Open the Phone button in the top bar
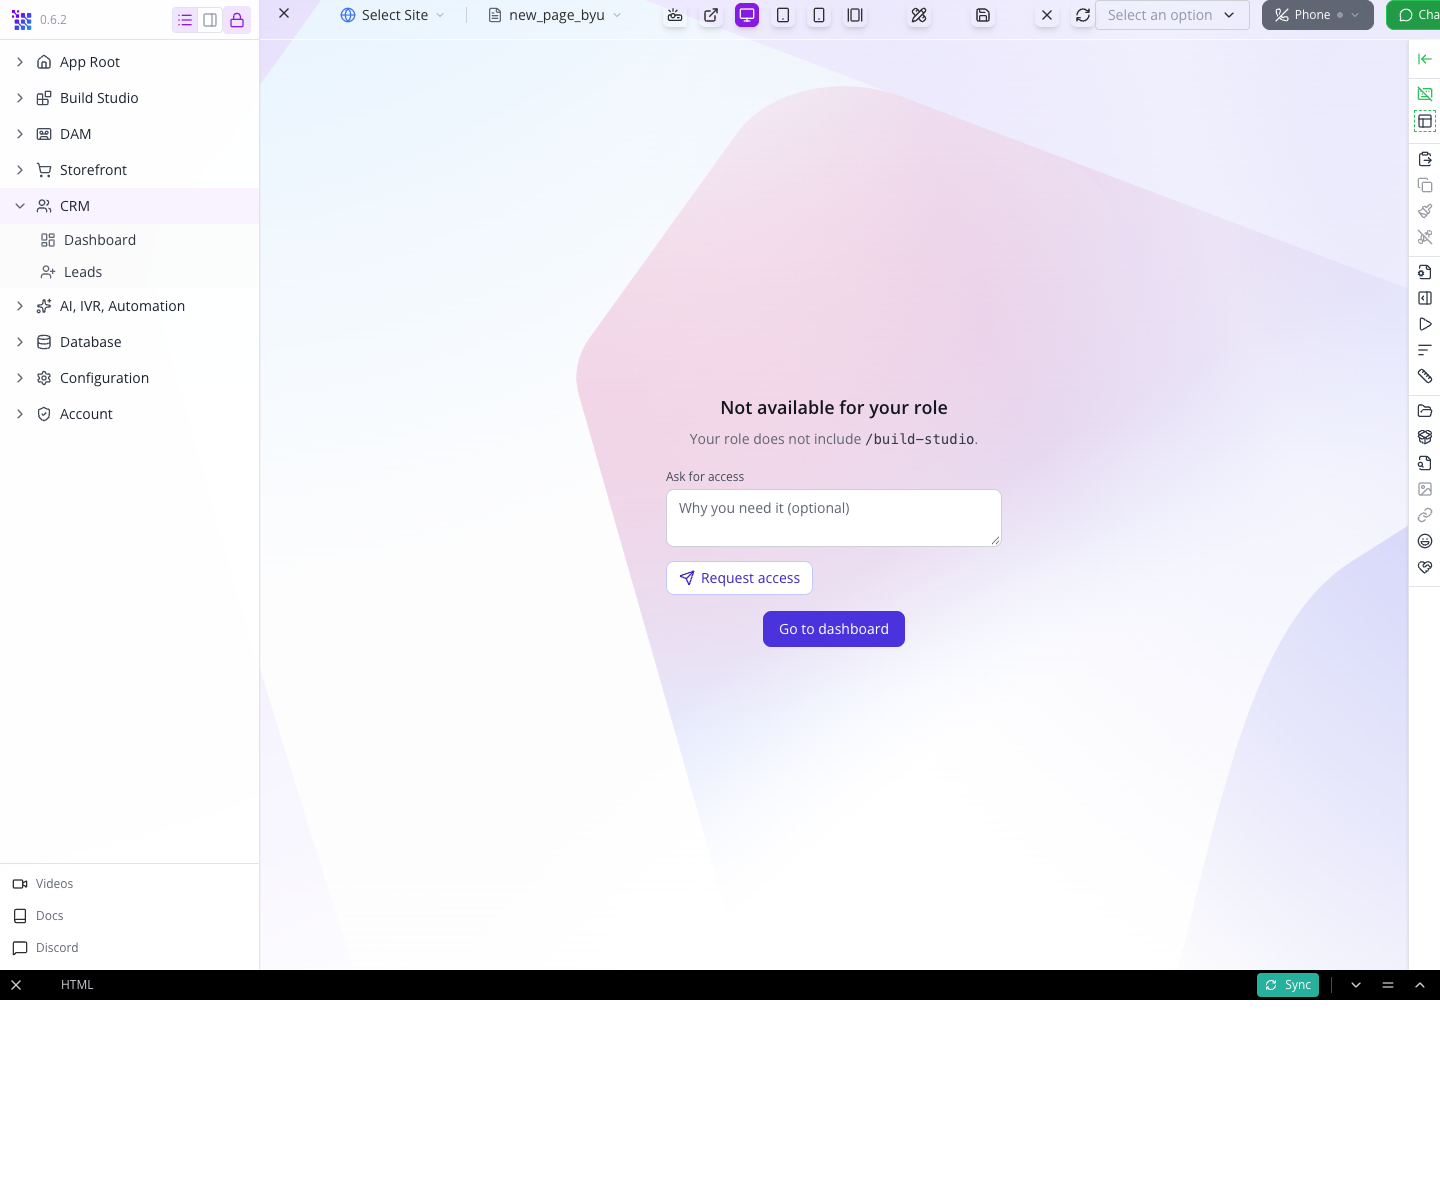The image size is (1440, 1200). tap(1318, 15)
